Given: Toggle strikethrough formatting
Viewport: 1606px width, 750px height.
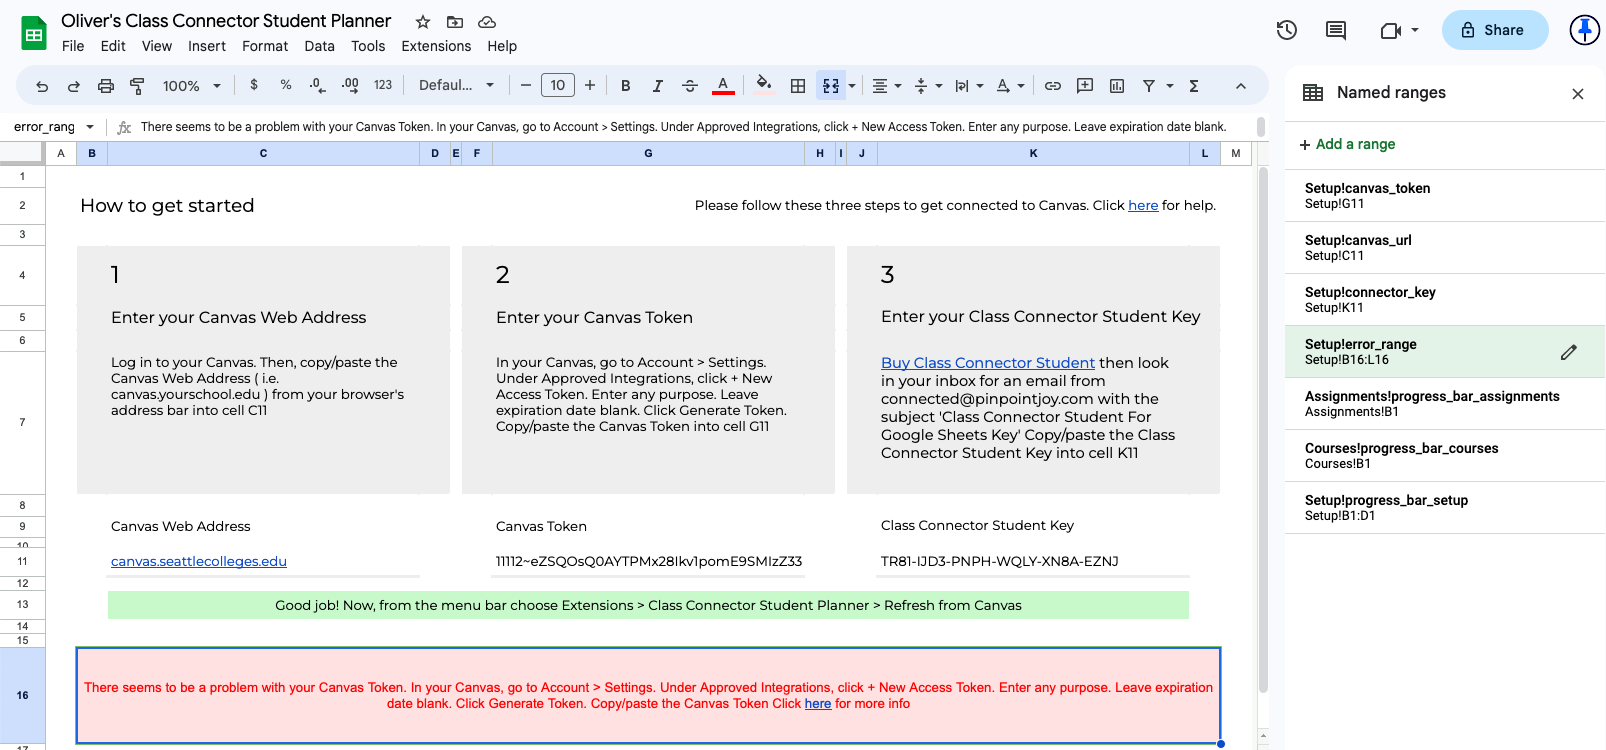Looking at the screenshot, I should coord(690,86).
